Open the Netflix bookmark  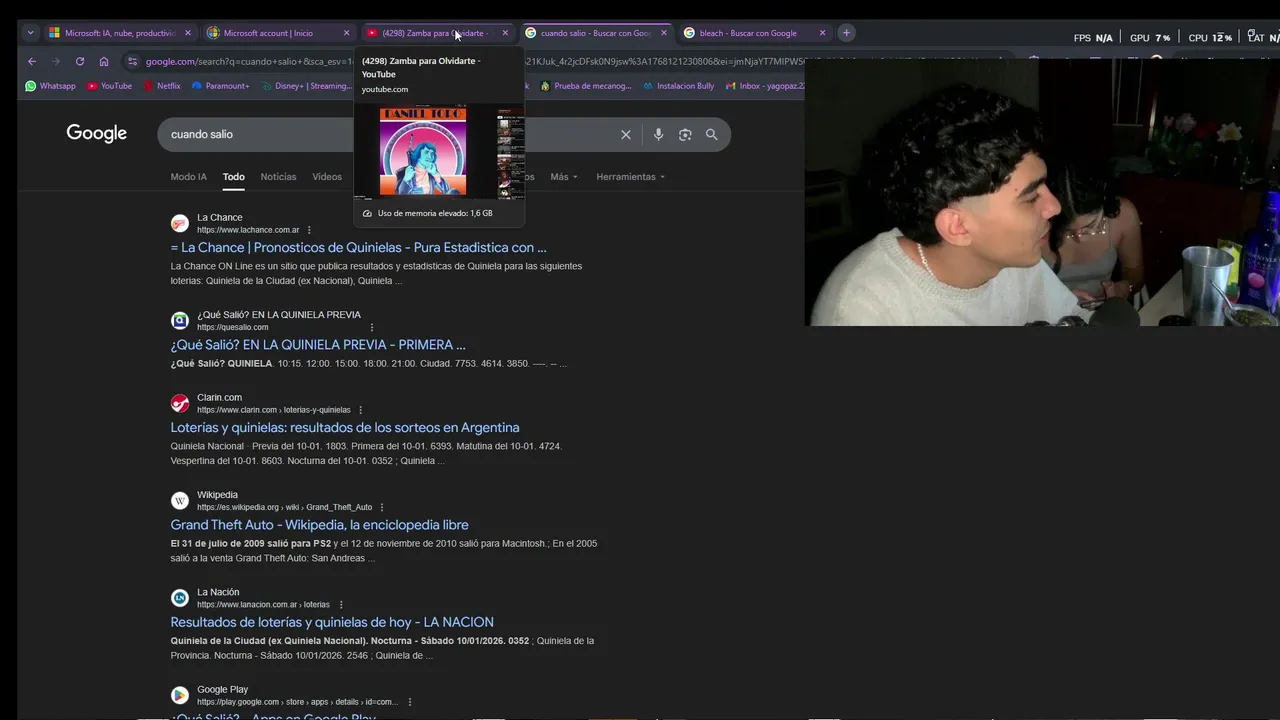coord(162,86)
